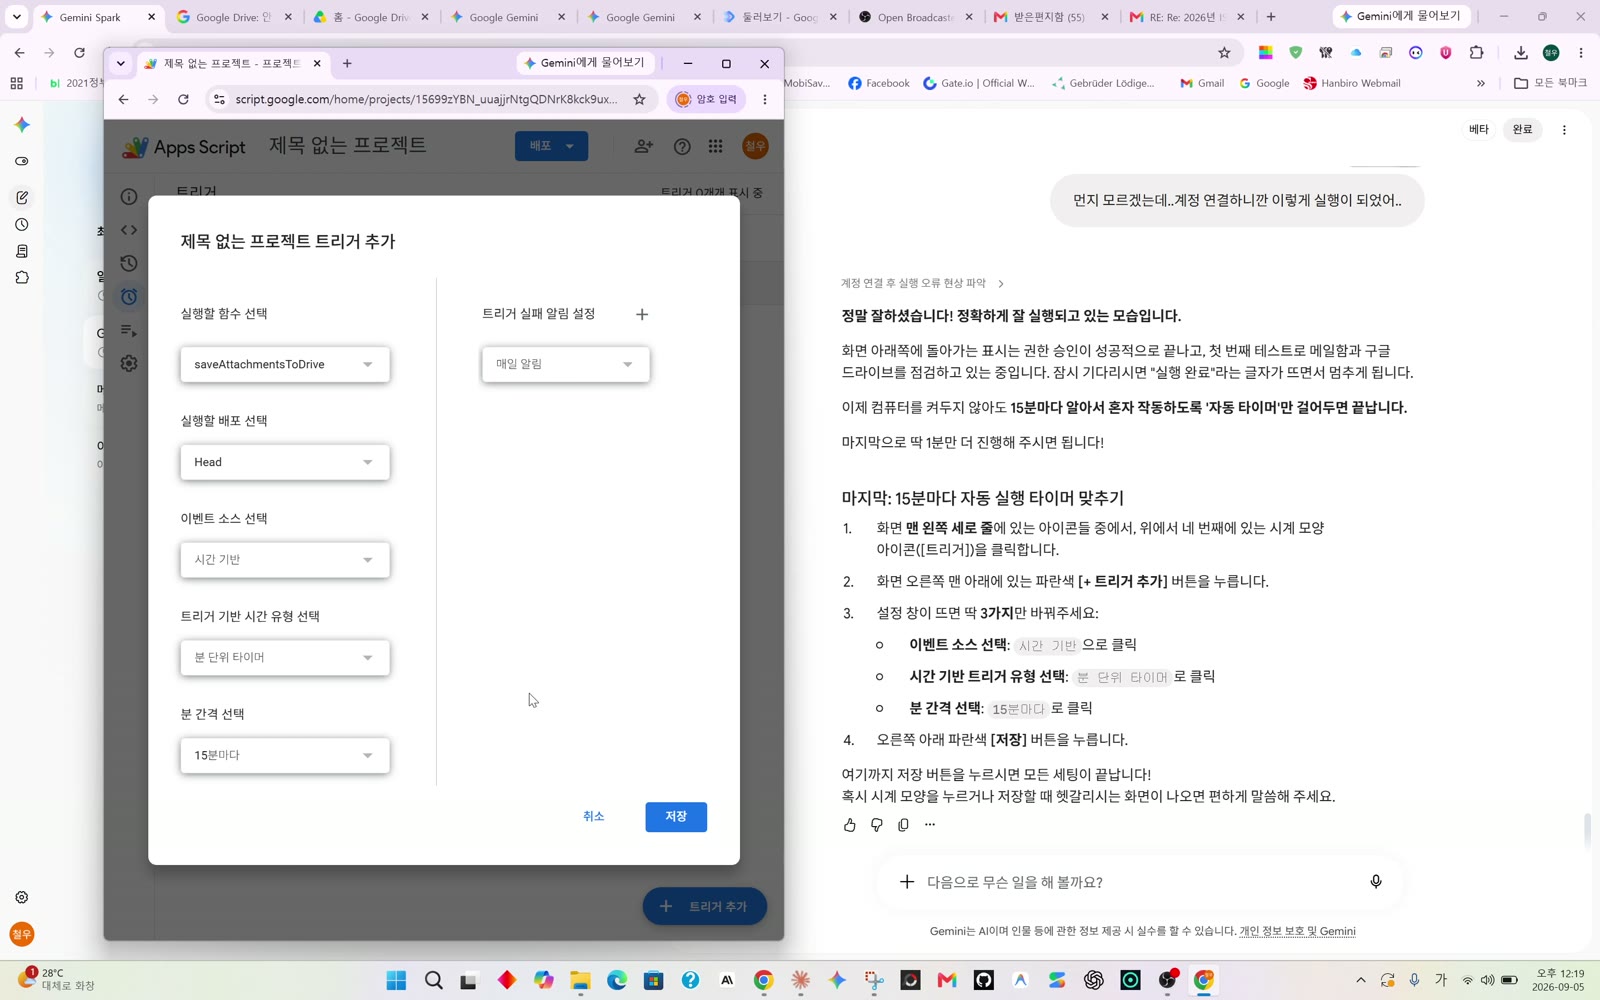Image resolution: width=1600 pixels, height=1000 pixels.
Task: Open the saveAttachmentsToDrive function dropdown
Action: click(x=285, y=364)
